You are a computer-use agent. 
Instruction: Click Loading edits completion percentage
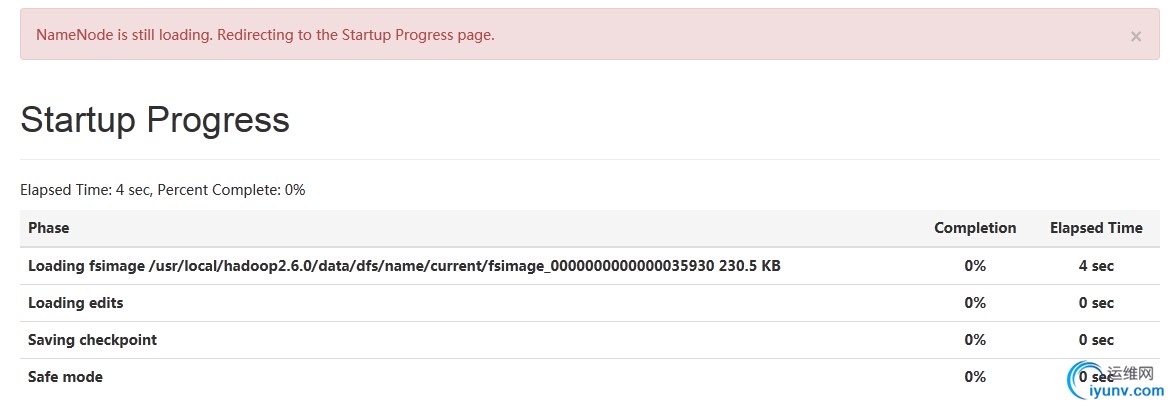pos(975,303)
